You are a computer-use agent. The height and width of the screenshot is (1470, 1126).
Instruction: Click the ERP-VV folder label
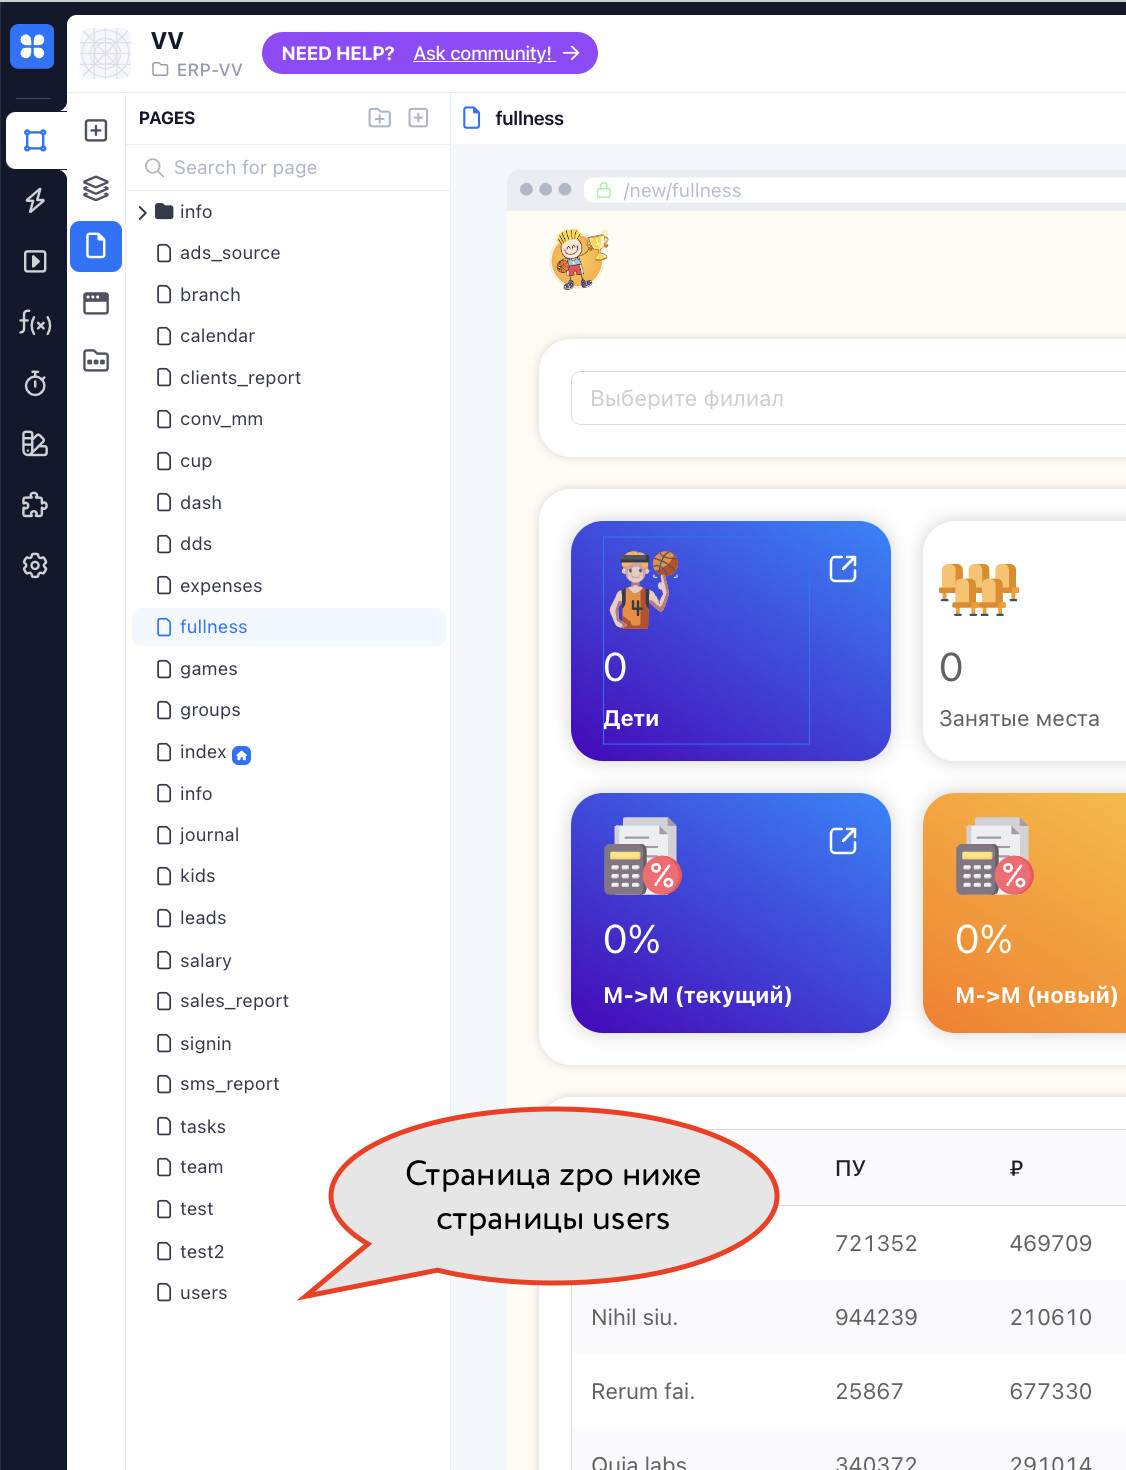(197, 70)
